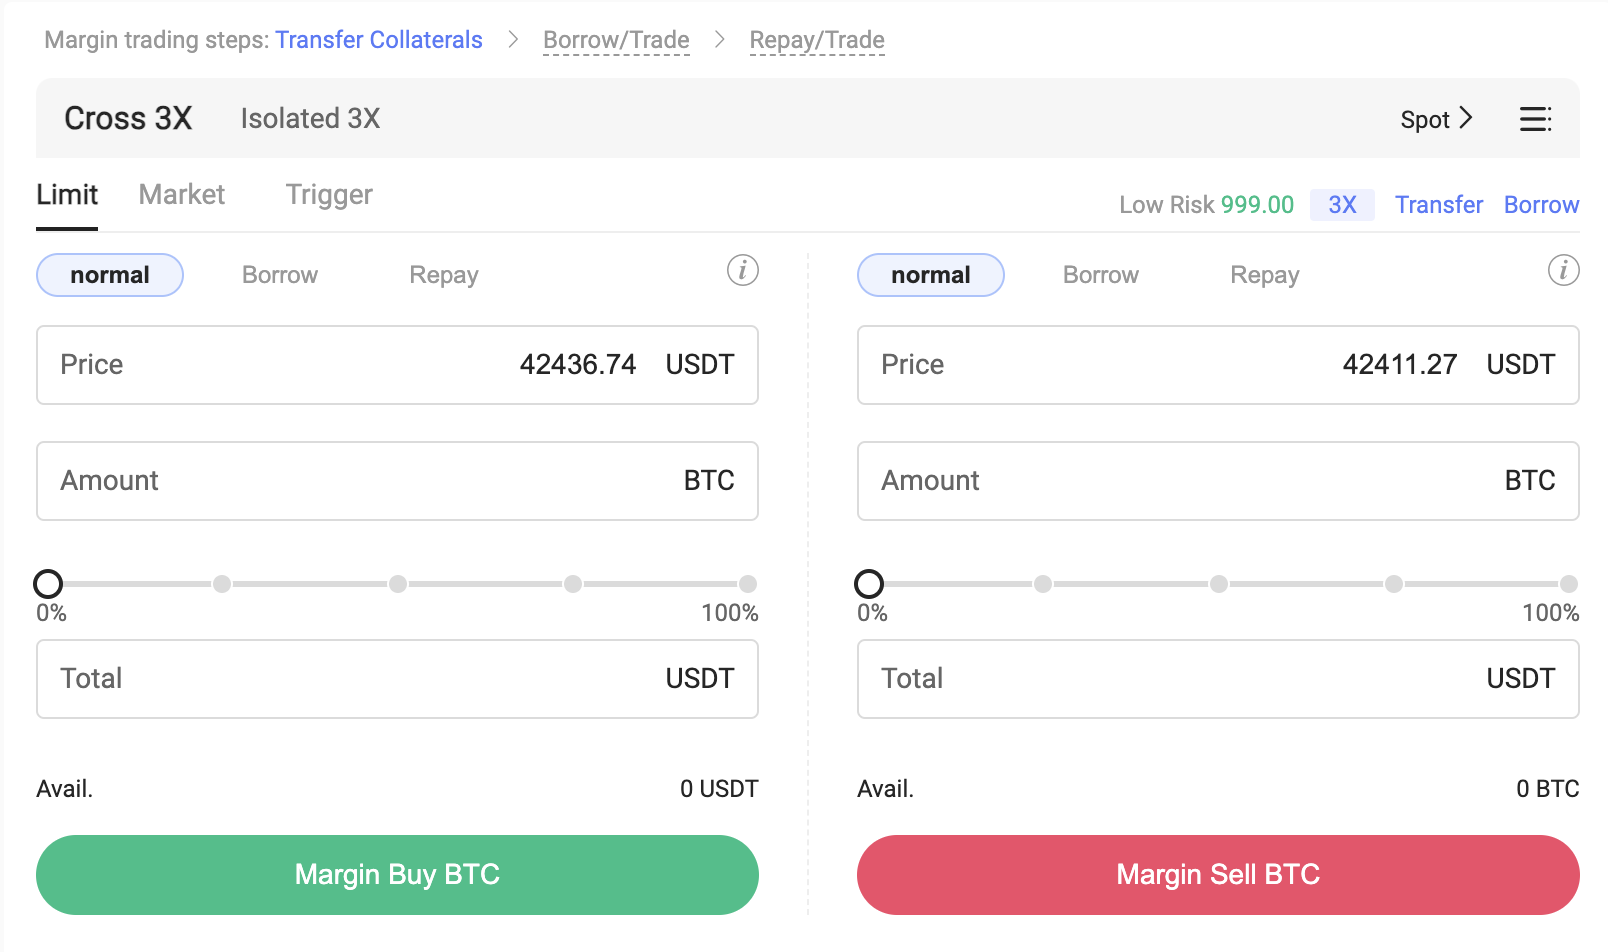1608x952 pixels.
Task: Click the Margin Buy BTC button
Action: pyautogui.click(x=397, y=875)
